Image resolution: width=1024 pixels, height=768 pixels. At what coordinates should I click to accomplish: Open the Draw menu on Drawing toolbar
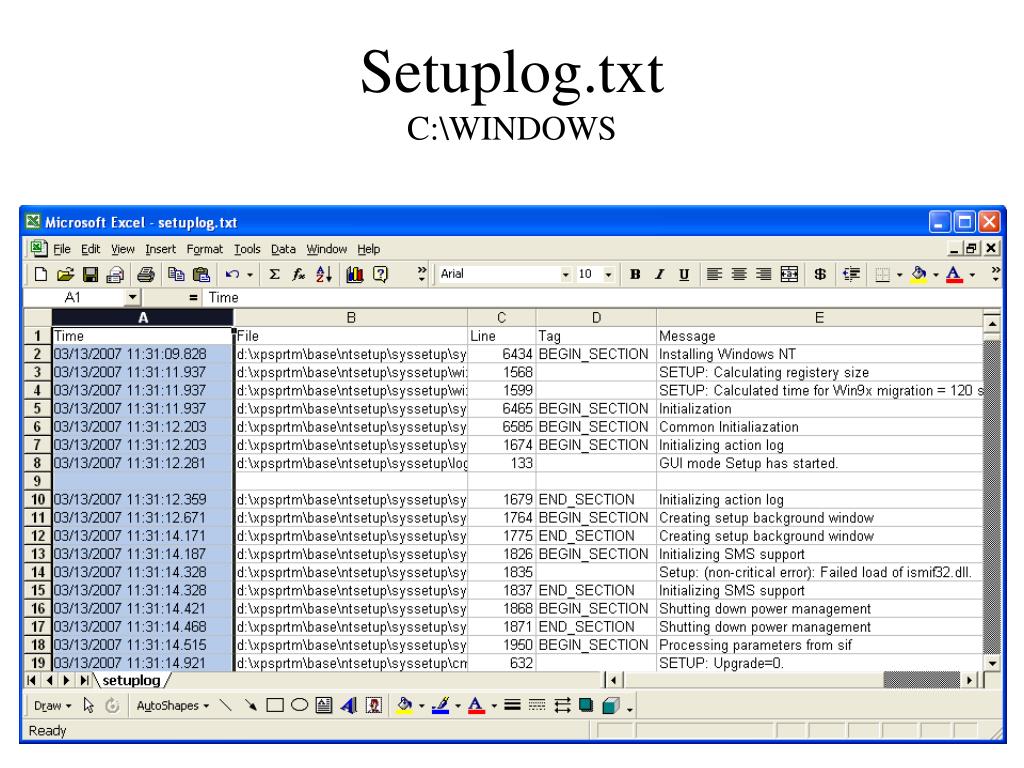click(x=52, y=706)
